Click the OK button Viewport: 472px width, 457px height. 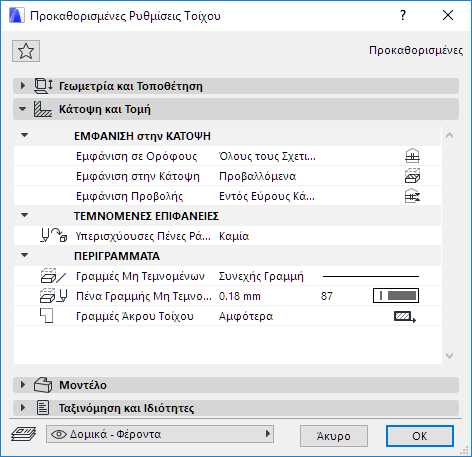click(x=420, y=436)
